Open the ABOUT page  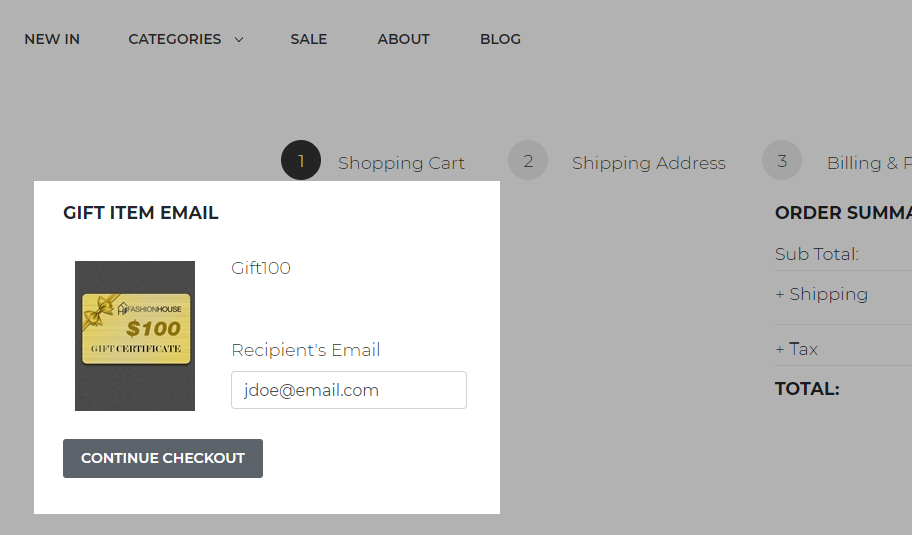click(x=403, y=39)
